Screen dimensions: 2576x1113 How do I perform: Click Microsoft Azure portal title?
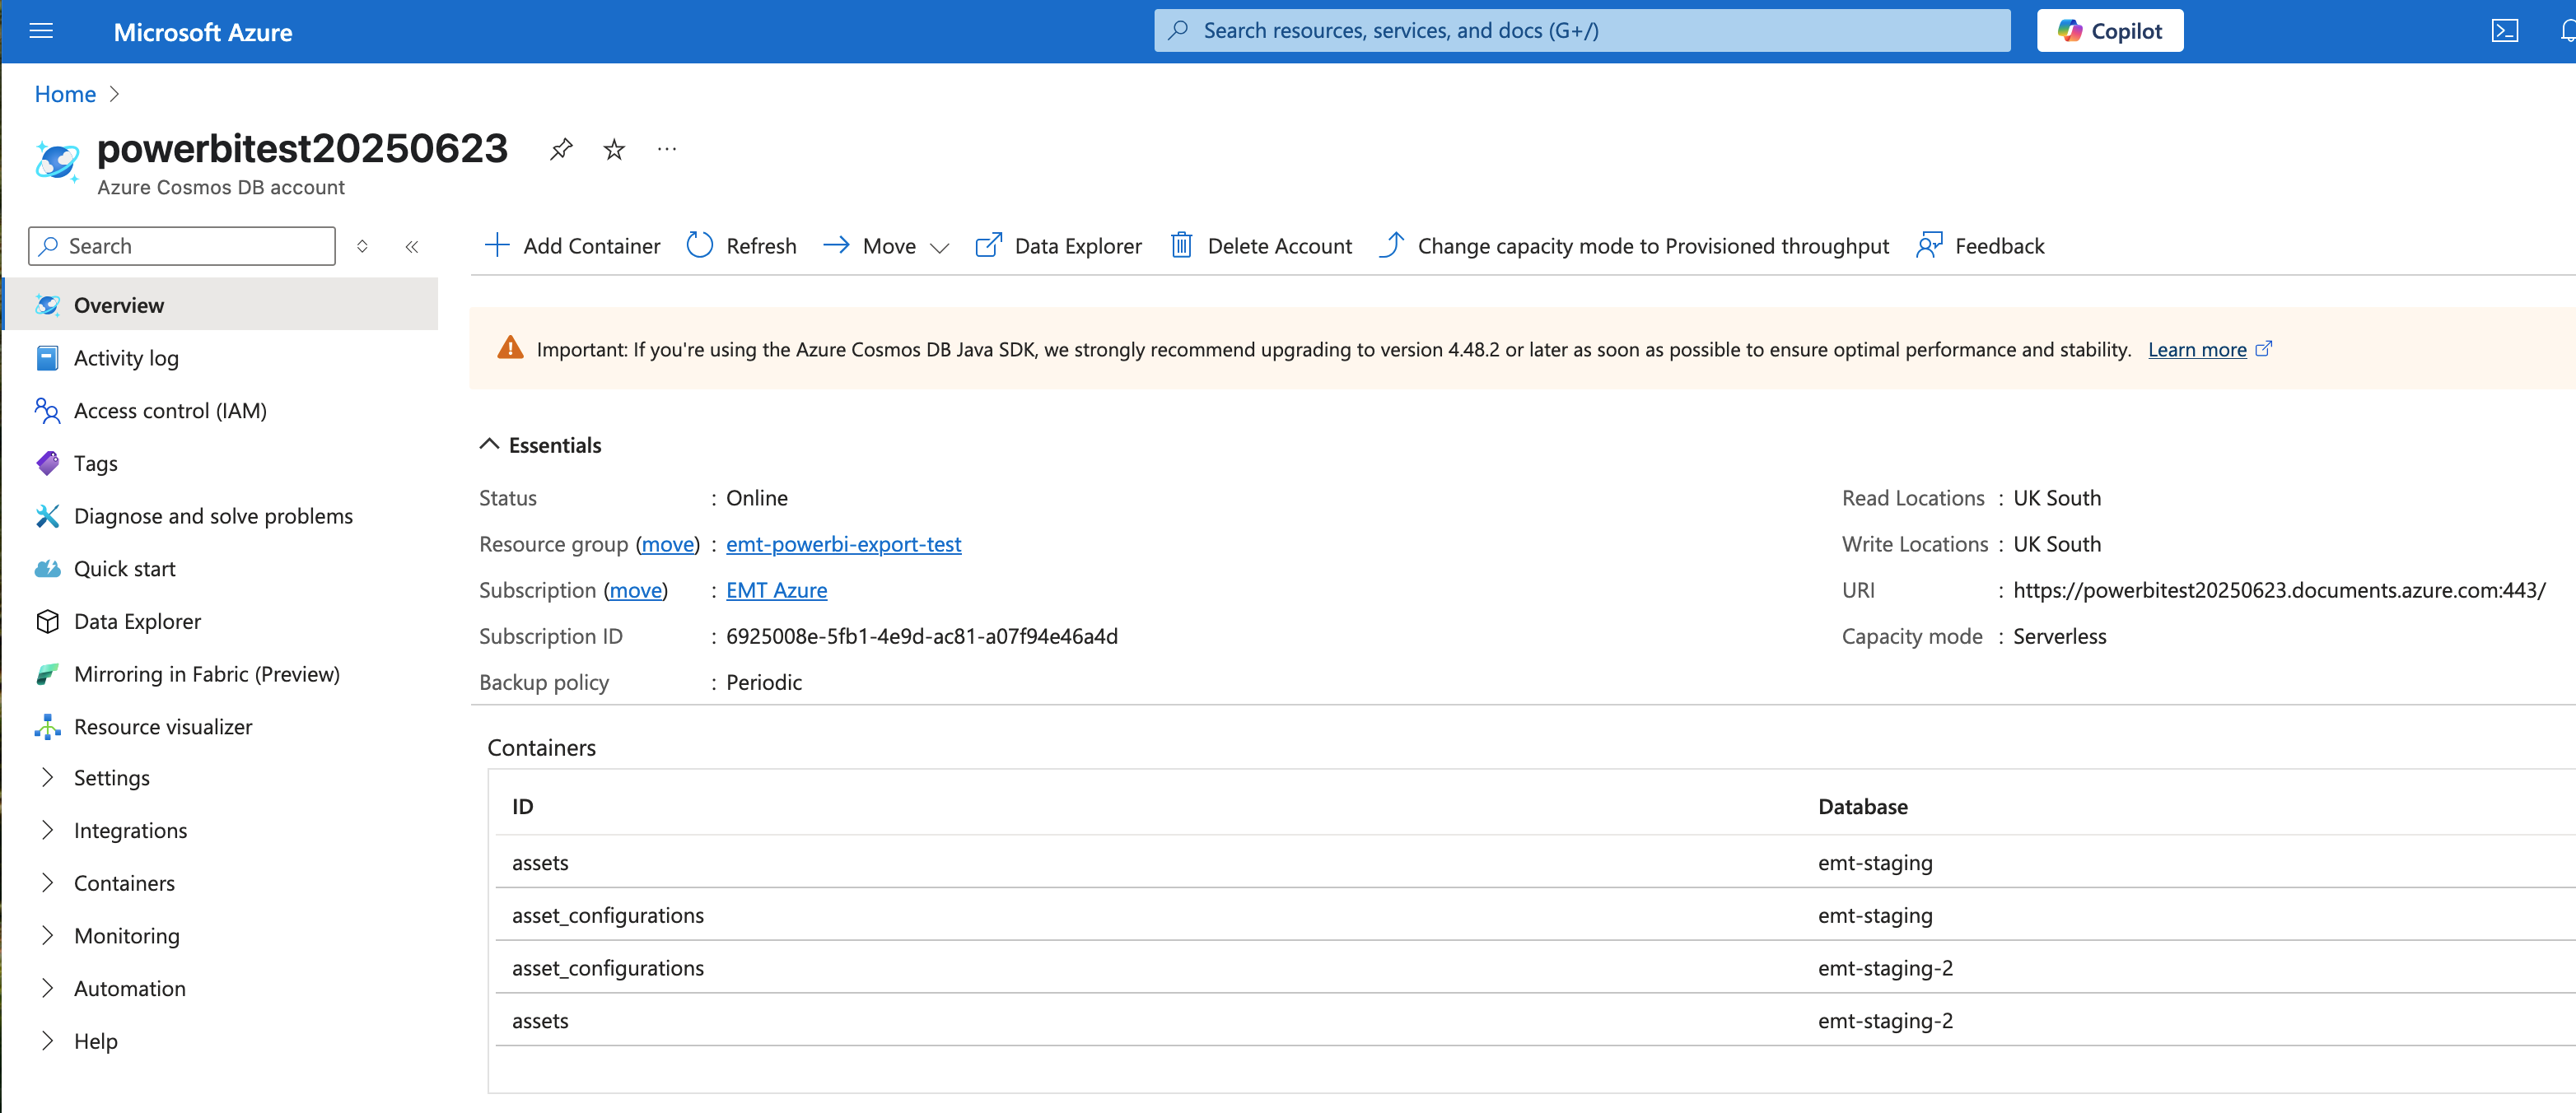(x=203, y=32)
